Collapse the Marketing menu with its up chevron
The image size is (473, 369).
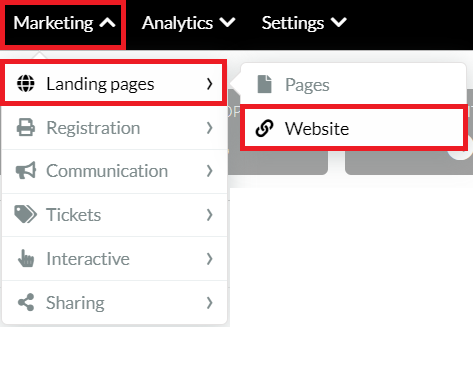(107, 23)
